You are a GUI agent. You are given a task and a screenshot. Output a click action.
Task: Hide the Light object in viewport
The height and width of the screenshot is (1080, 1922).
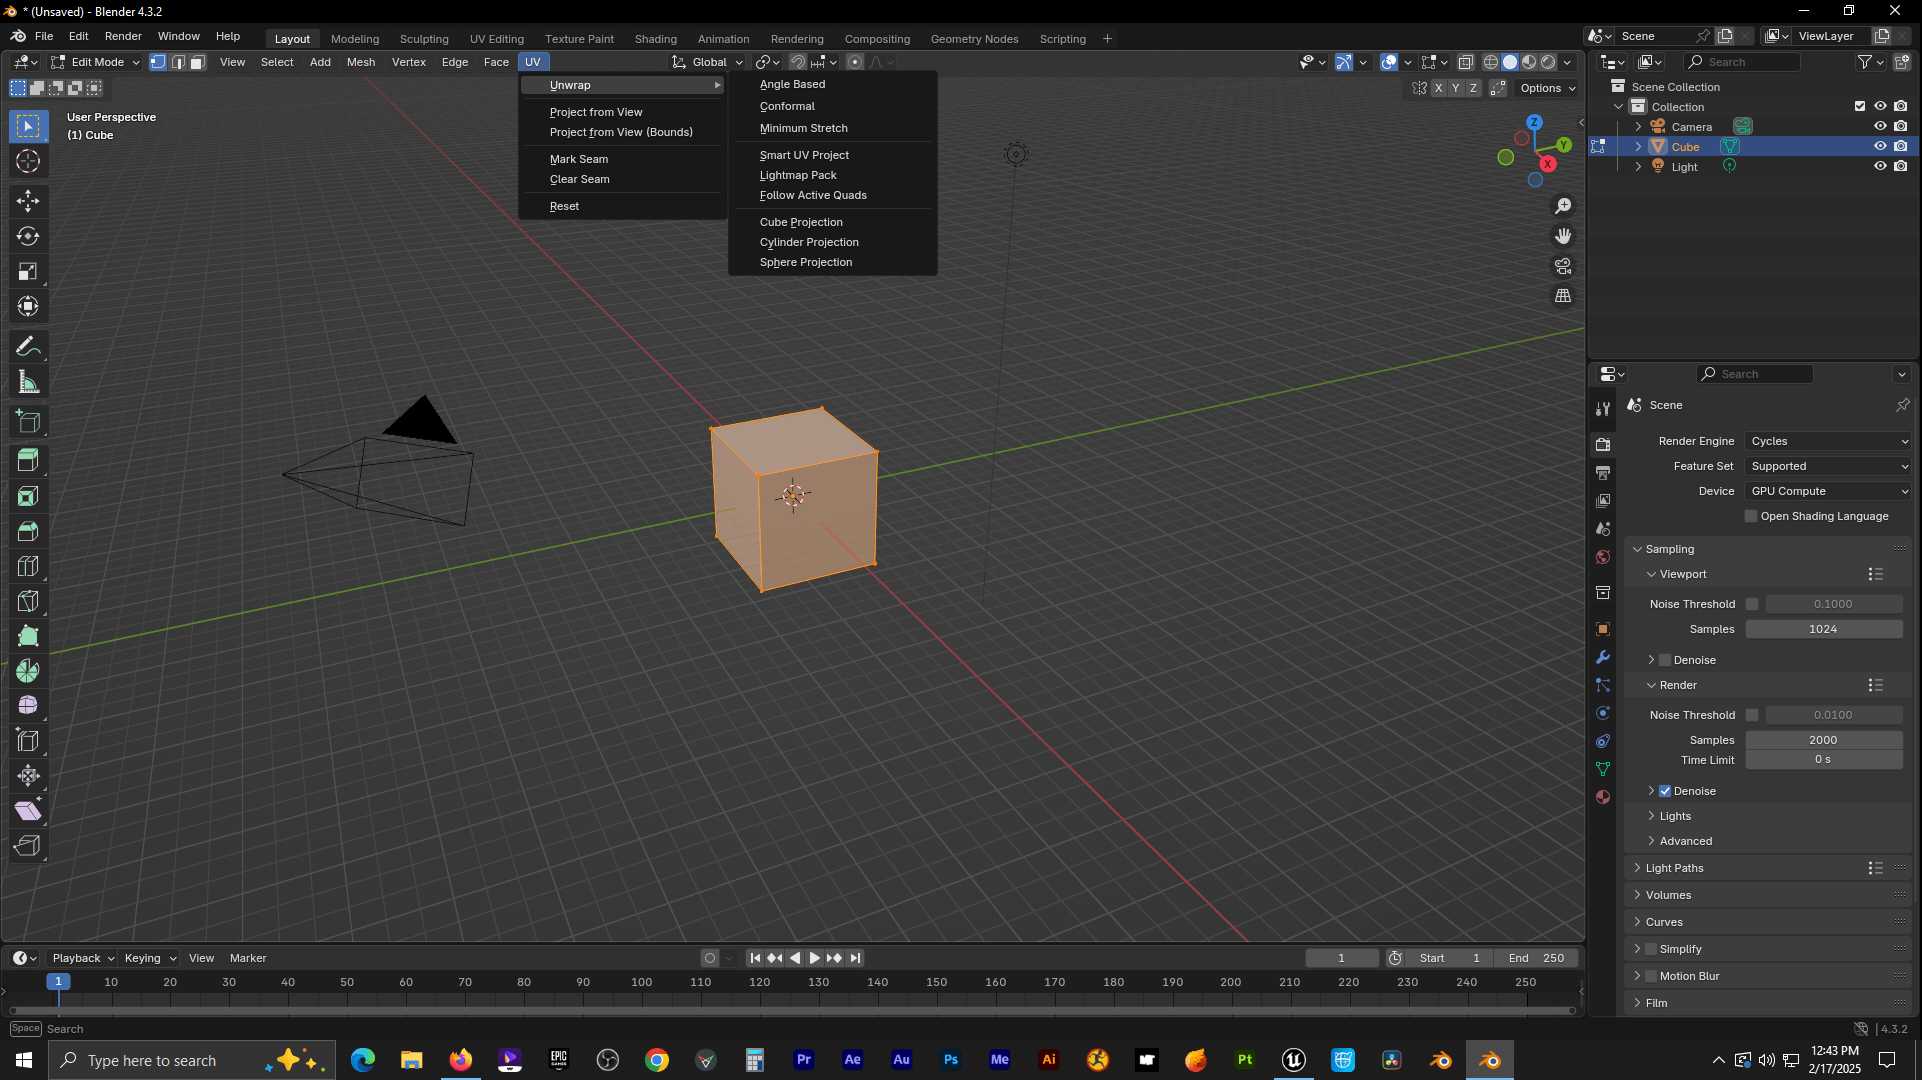1880,167
